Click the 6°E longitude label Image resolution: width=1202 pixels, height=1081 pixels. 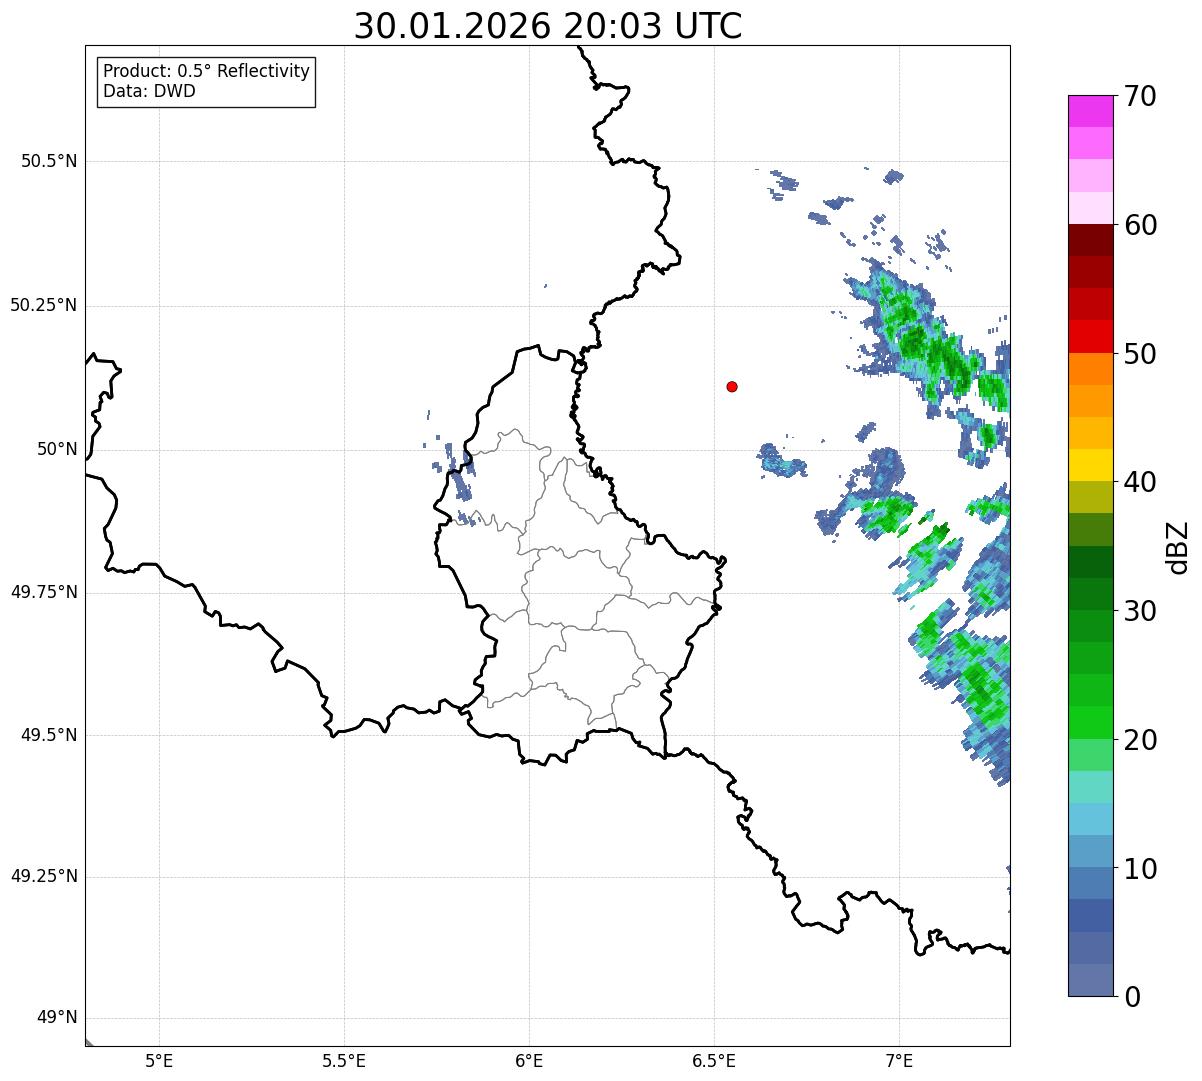(x=529, y=1060)
